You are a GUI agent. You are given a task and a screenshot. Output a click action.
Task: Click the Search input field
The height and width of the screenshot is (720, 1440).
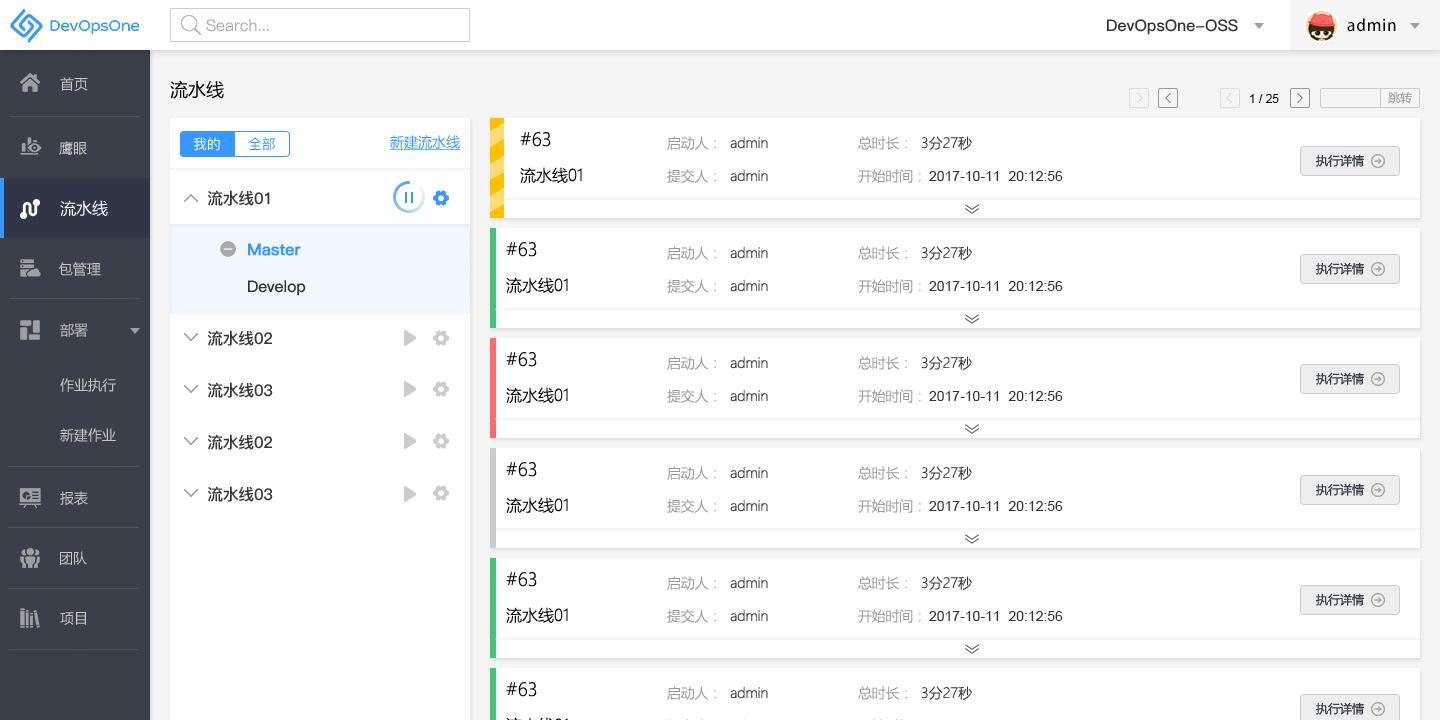point(320,26)
